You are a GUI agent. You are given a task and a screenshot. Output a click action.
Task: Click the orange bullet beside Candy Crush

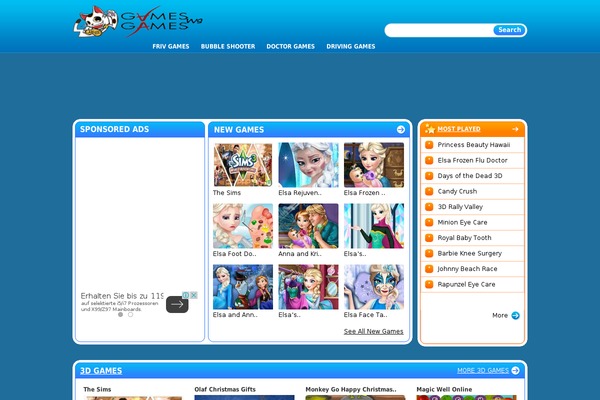(429, 191)
